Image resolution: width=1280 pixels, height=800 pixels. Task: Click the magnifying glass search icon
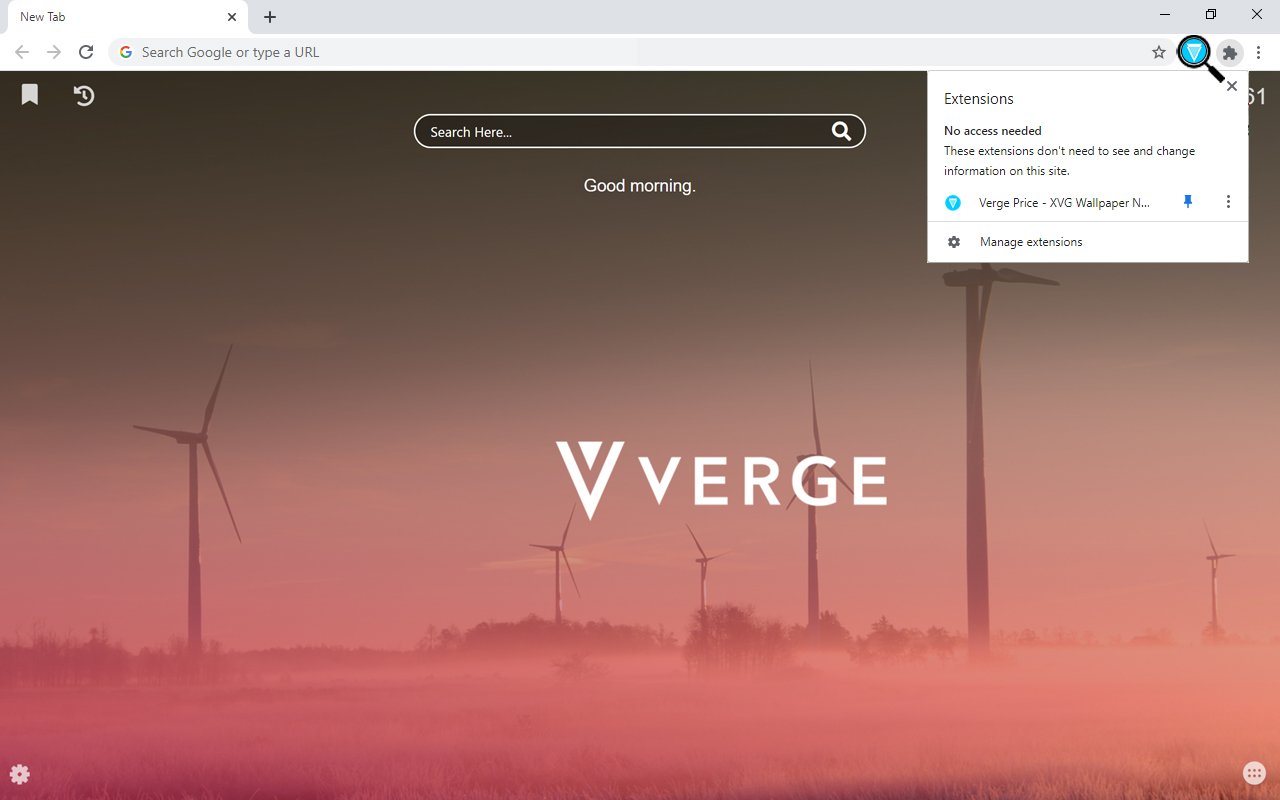[841, 131]
